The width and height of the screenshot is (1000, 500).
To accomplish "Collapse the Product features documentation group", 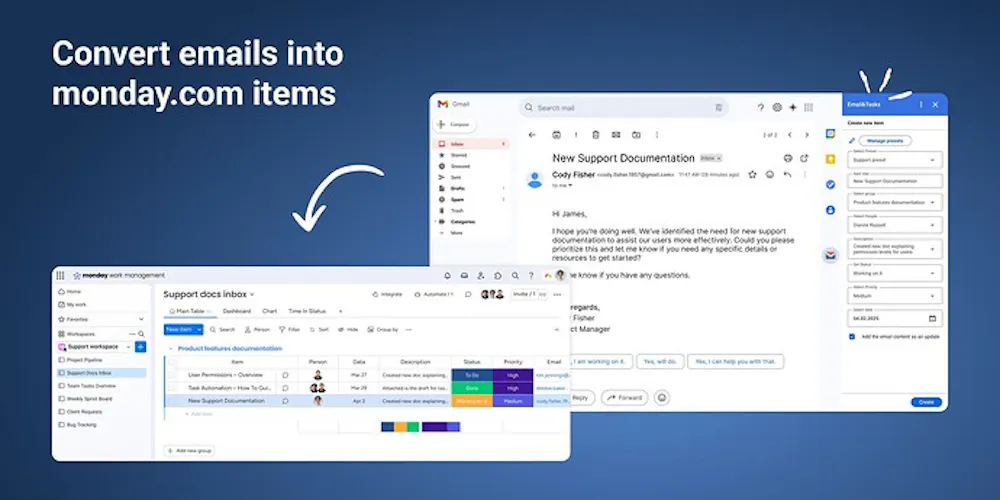I will point(170,349).
